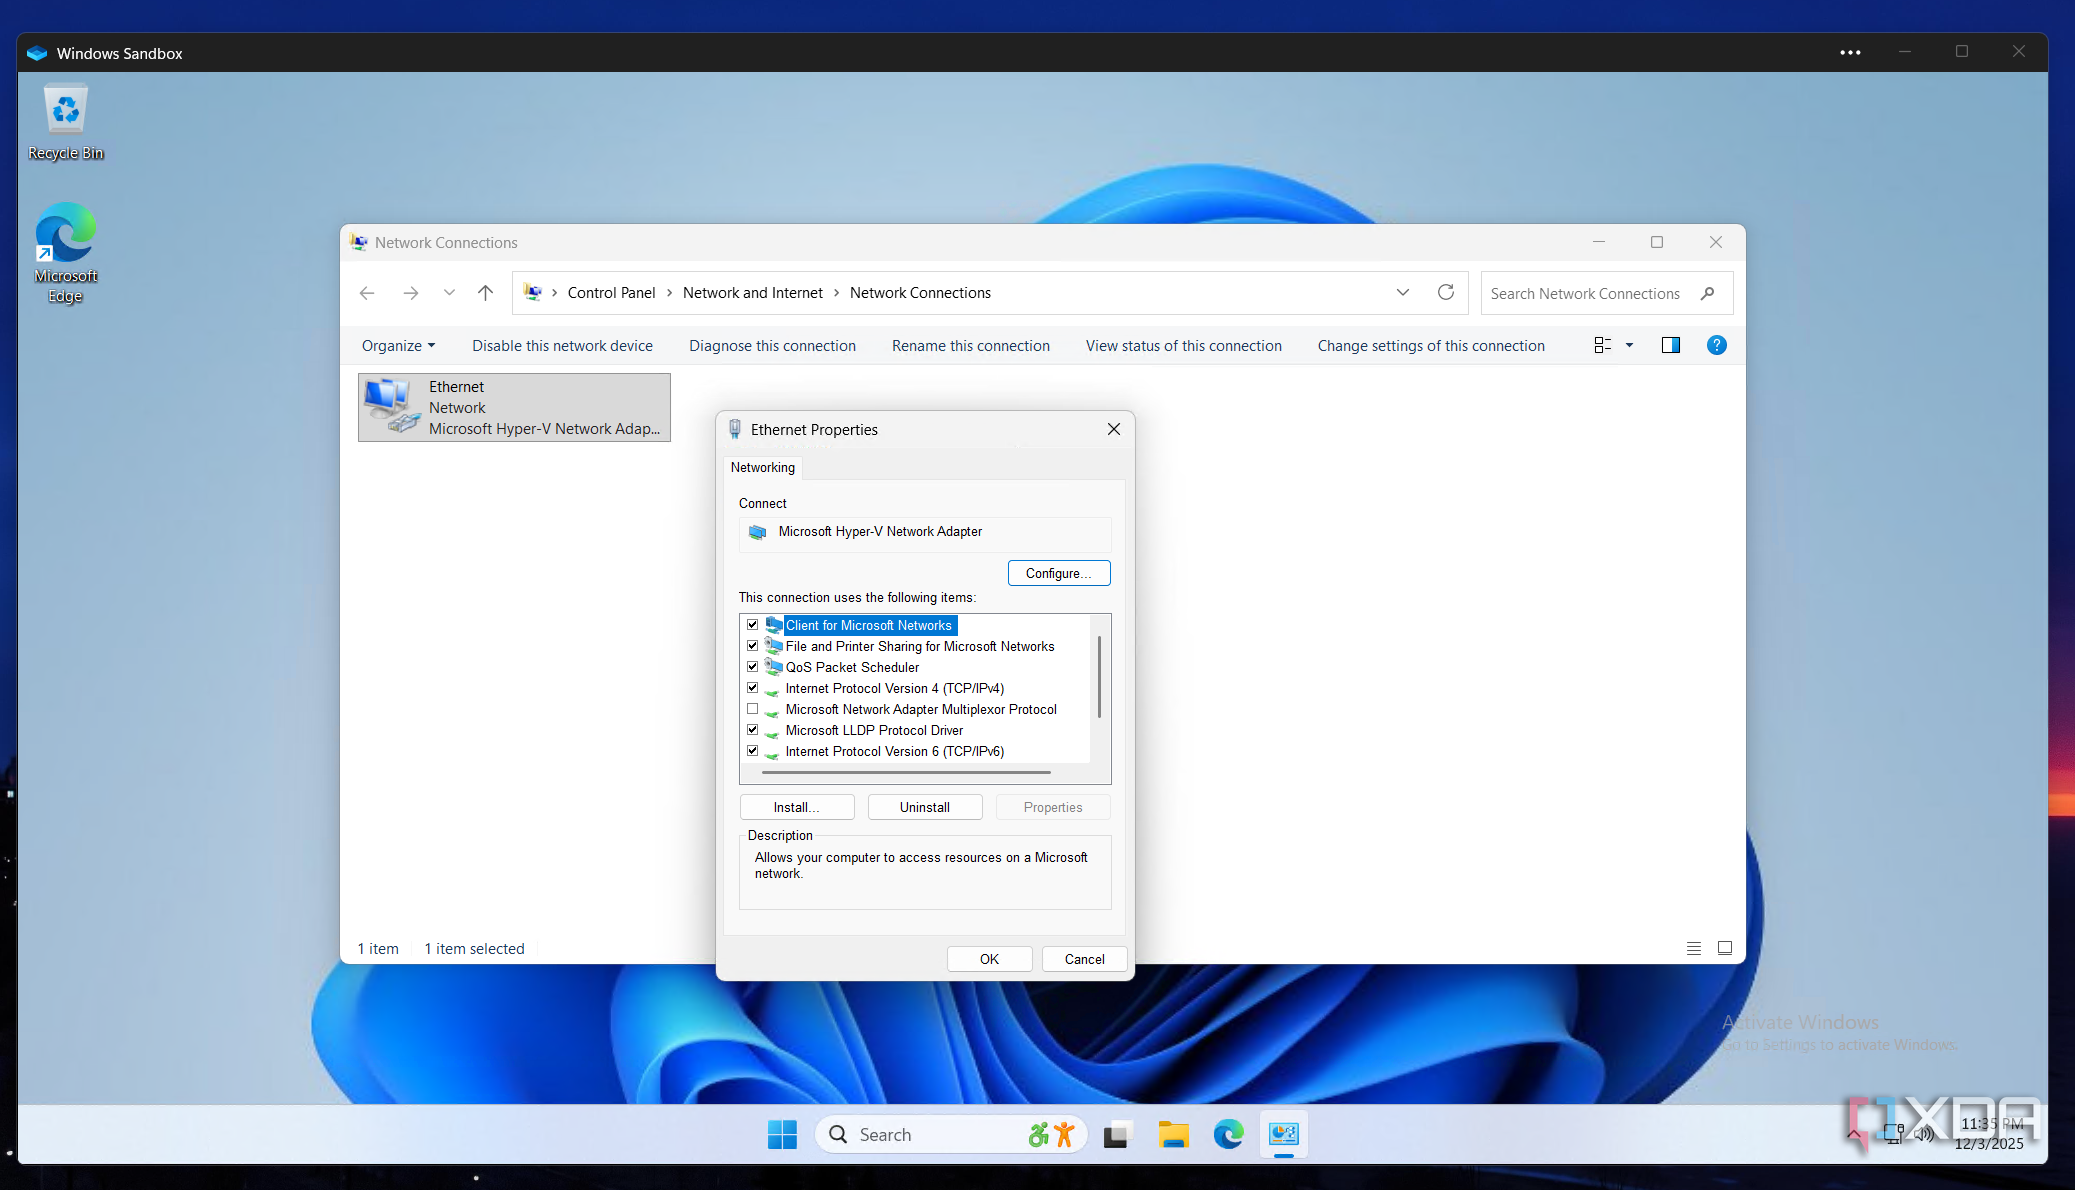Go back in Network Connections window
The height and width of the screenshot is (1190, 2075).
point(367,293)
